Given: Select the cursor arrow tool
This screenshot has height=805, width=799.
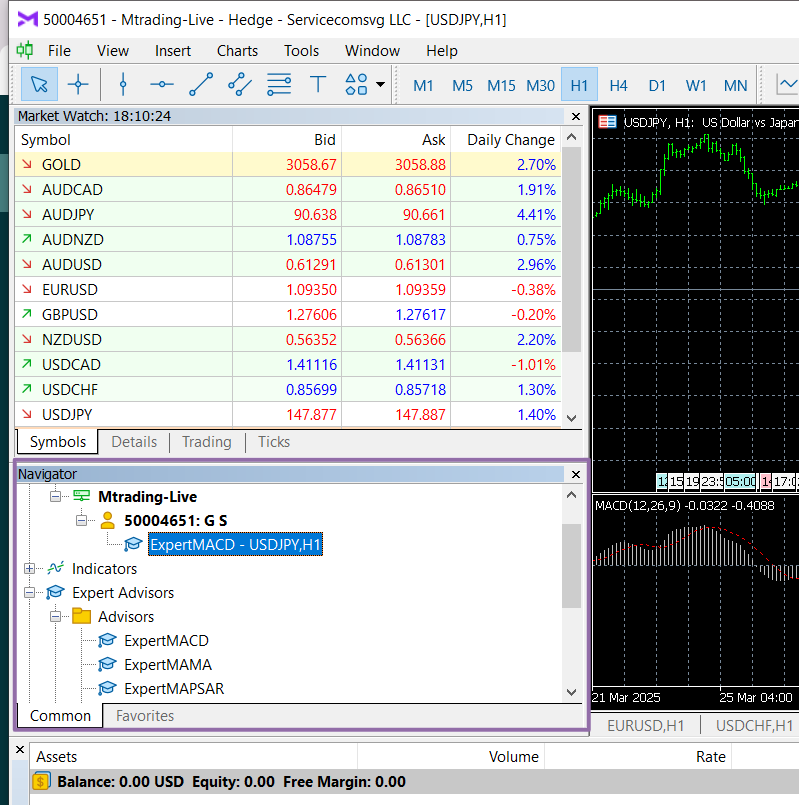Looking at the screenshot, I should coord(39,84).
